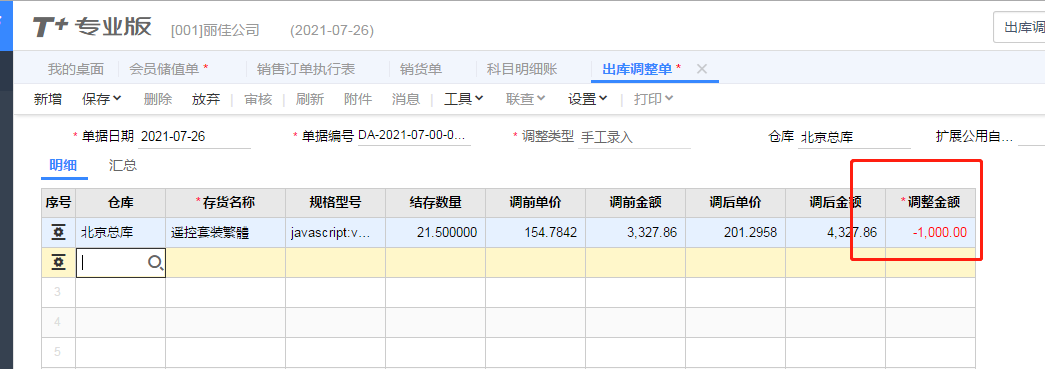Click row number 4 in the grid
The height and width of the screenshot is (369, 1045).
coord(58,322)
